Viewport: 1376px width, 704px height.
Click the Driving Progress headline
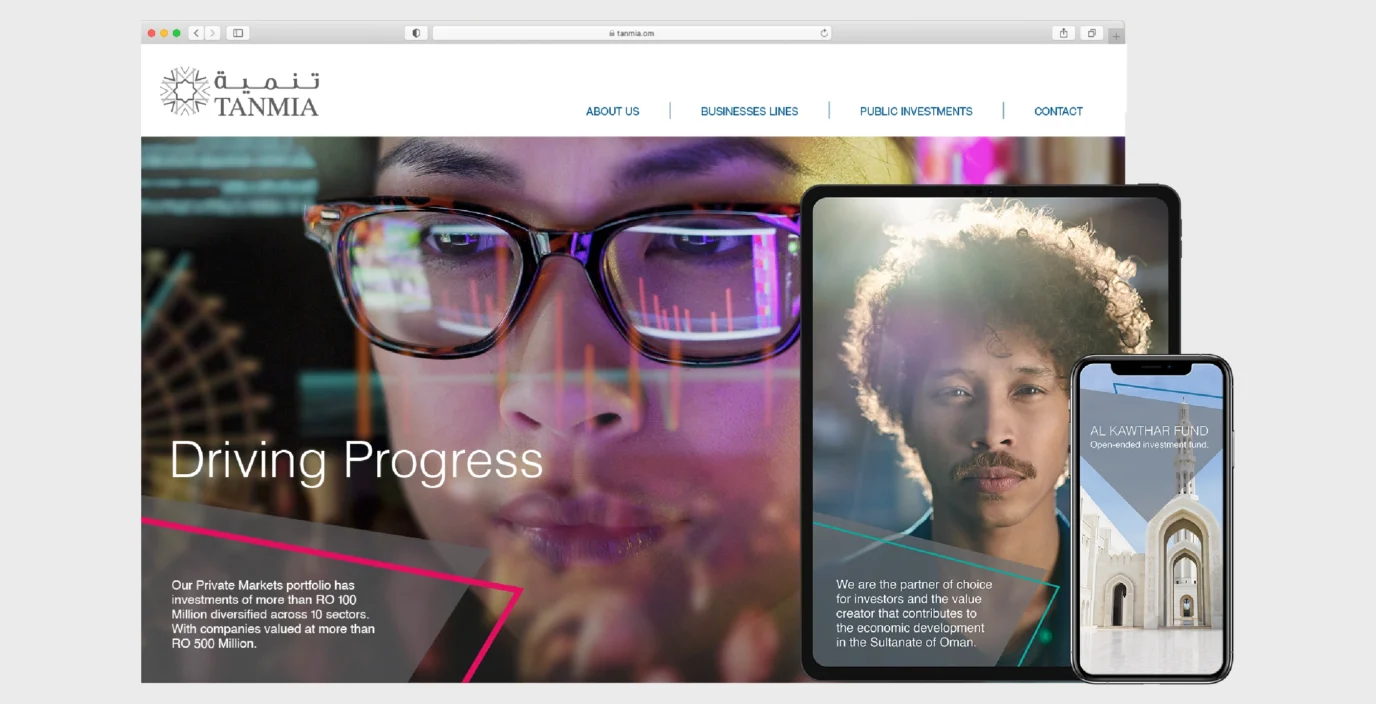(x=356, y=460)
